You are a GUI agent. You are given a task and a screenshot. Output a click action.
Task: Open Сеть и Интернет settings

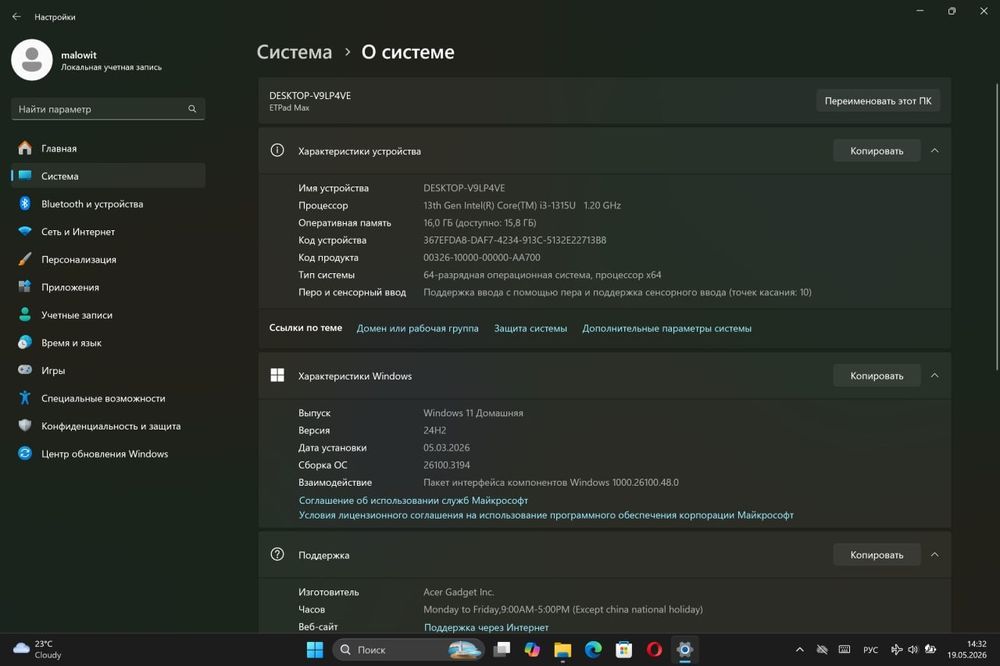tap(108, 232)
